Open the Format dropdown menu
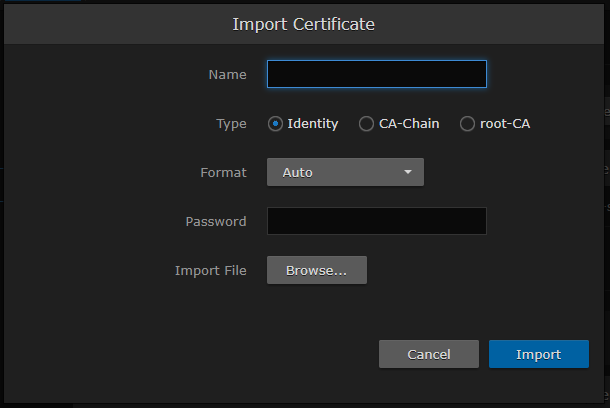 click(345, 172)
